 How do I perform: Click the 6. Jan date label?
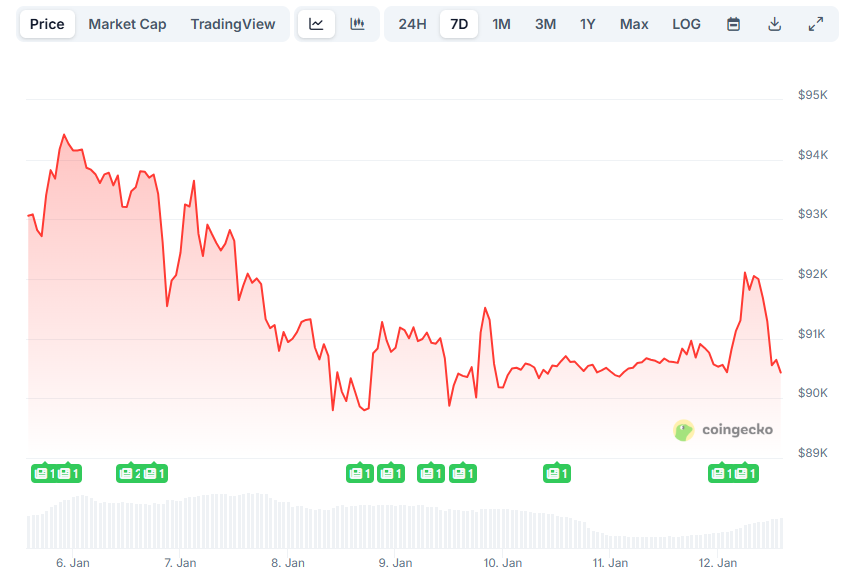(73, 563)
